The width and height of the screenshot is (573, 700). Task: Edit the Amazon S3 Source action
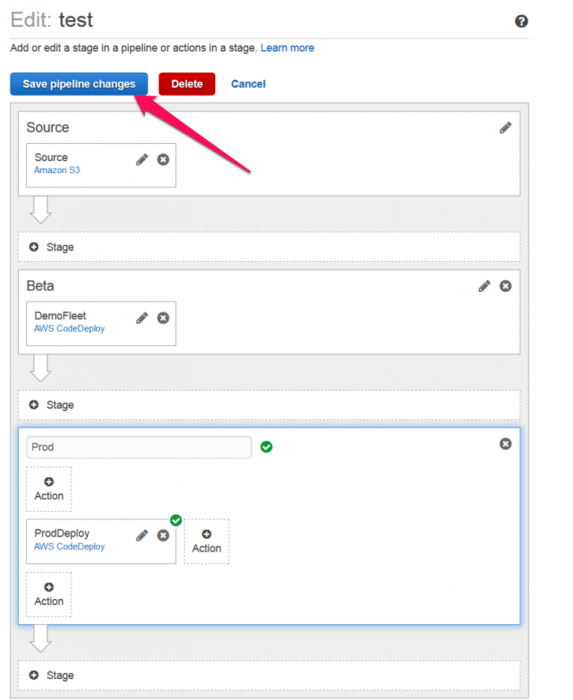pos(142,159)
